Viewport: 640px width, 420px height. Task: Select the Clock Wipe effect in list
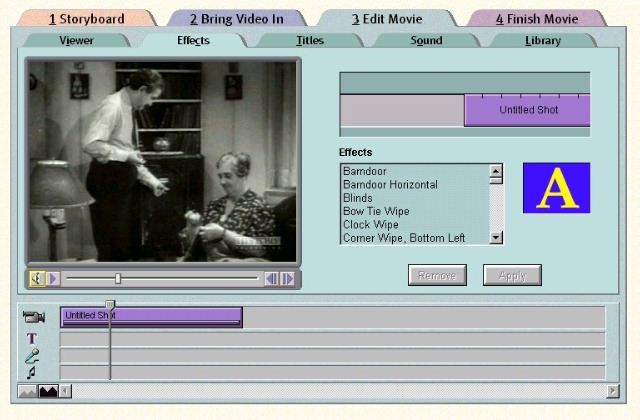coord(370,225)
